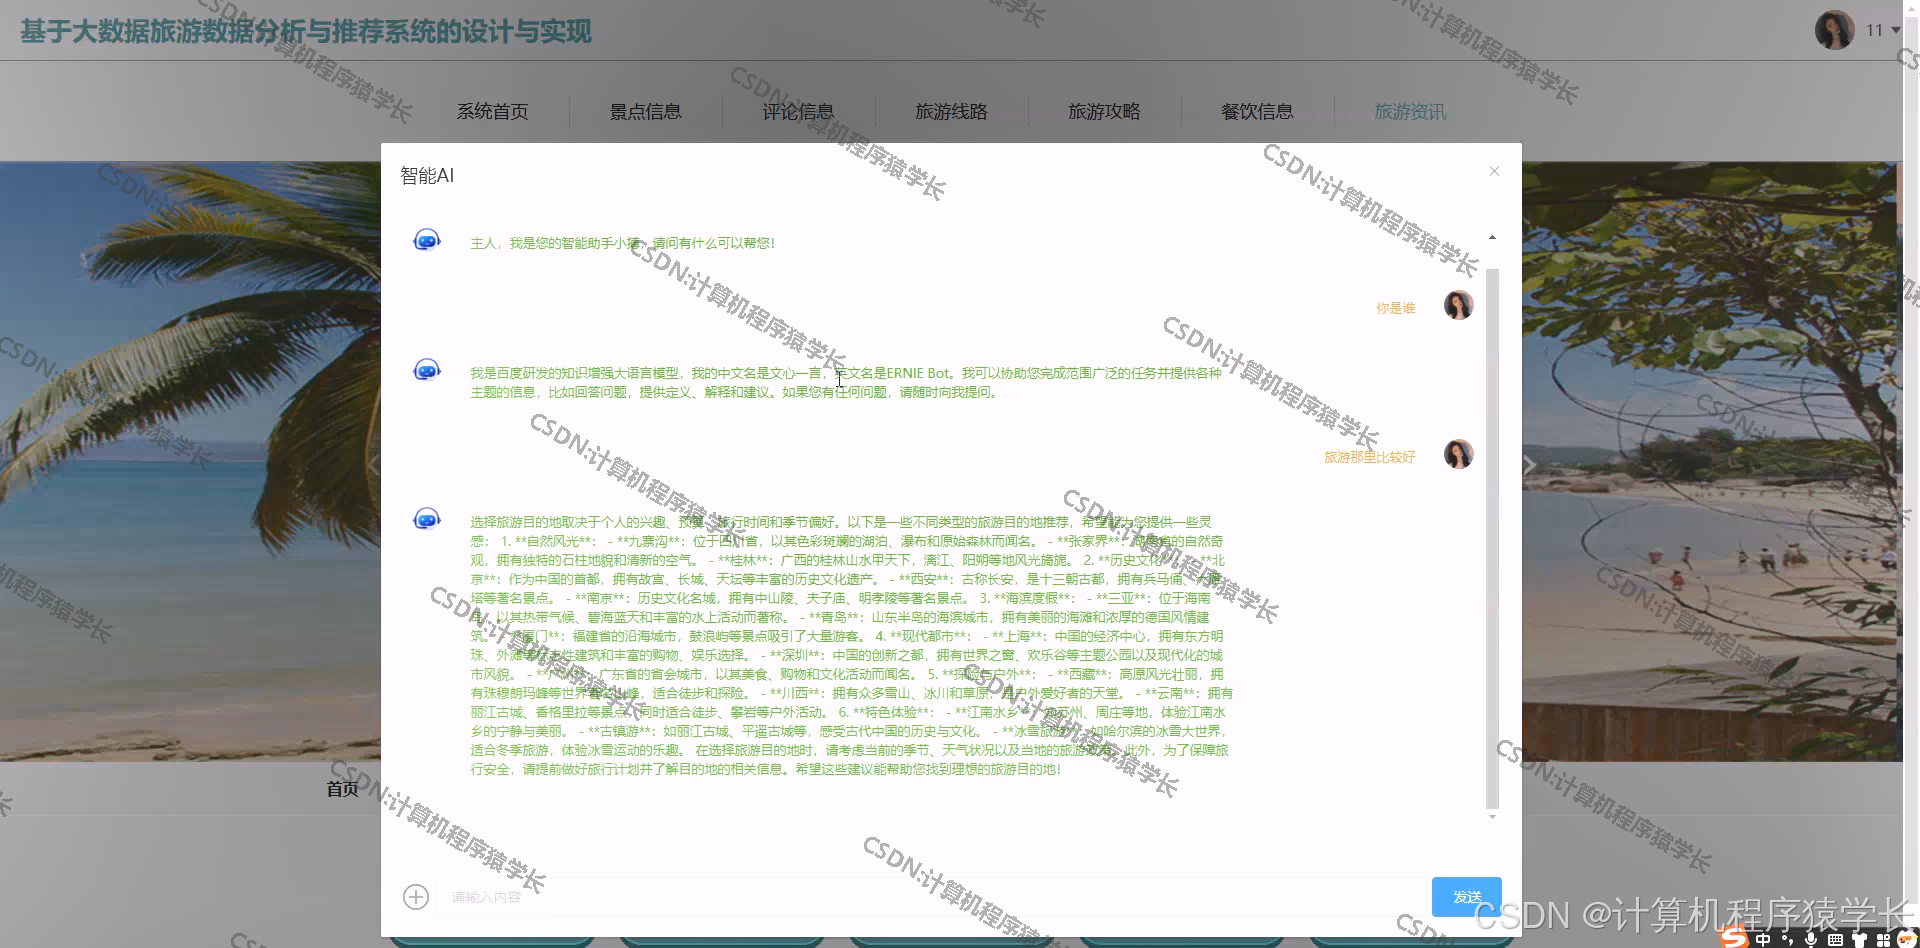Viewport: 1920px width, 948px height.
Task: Click the user avatar next to 旅游那里比较好
Action: 1459,454
